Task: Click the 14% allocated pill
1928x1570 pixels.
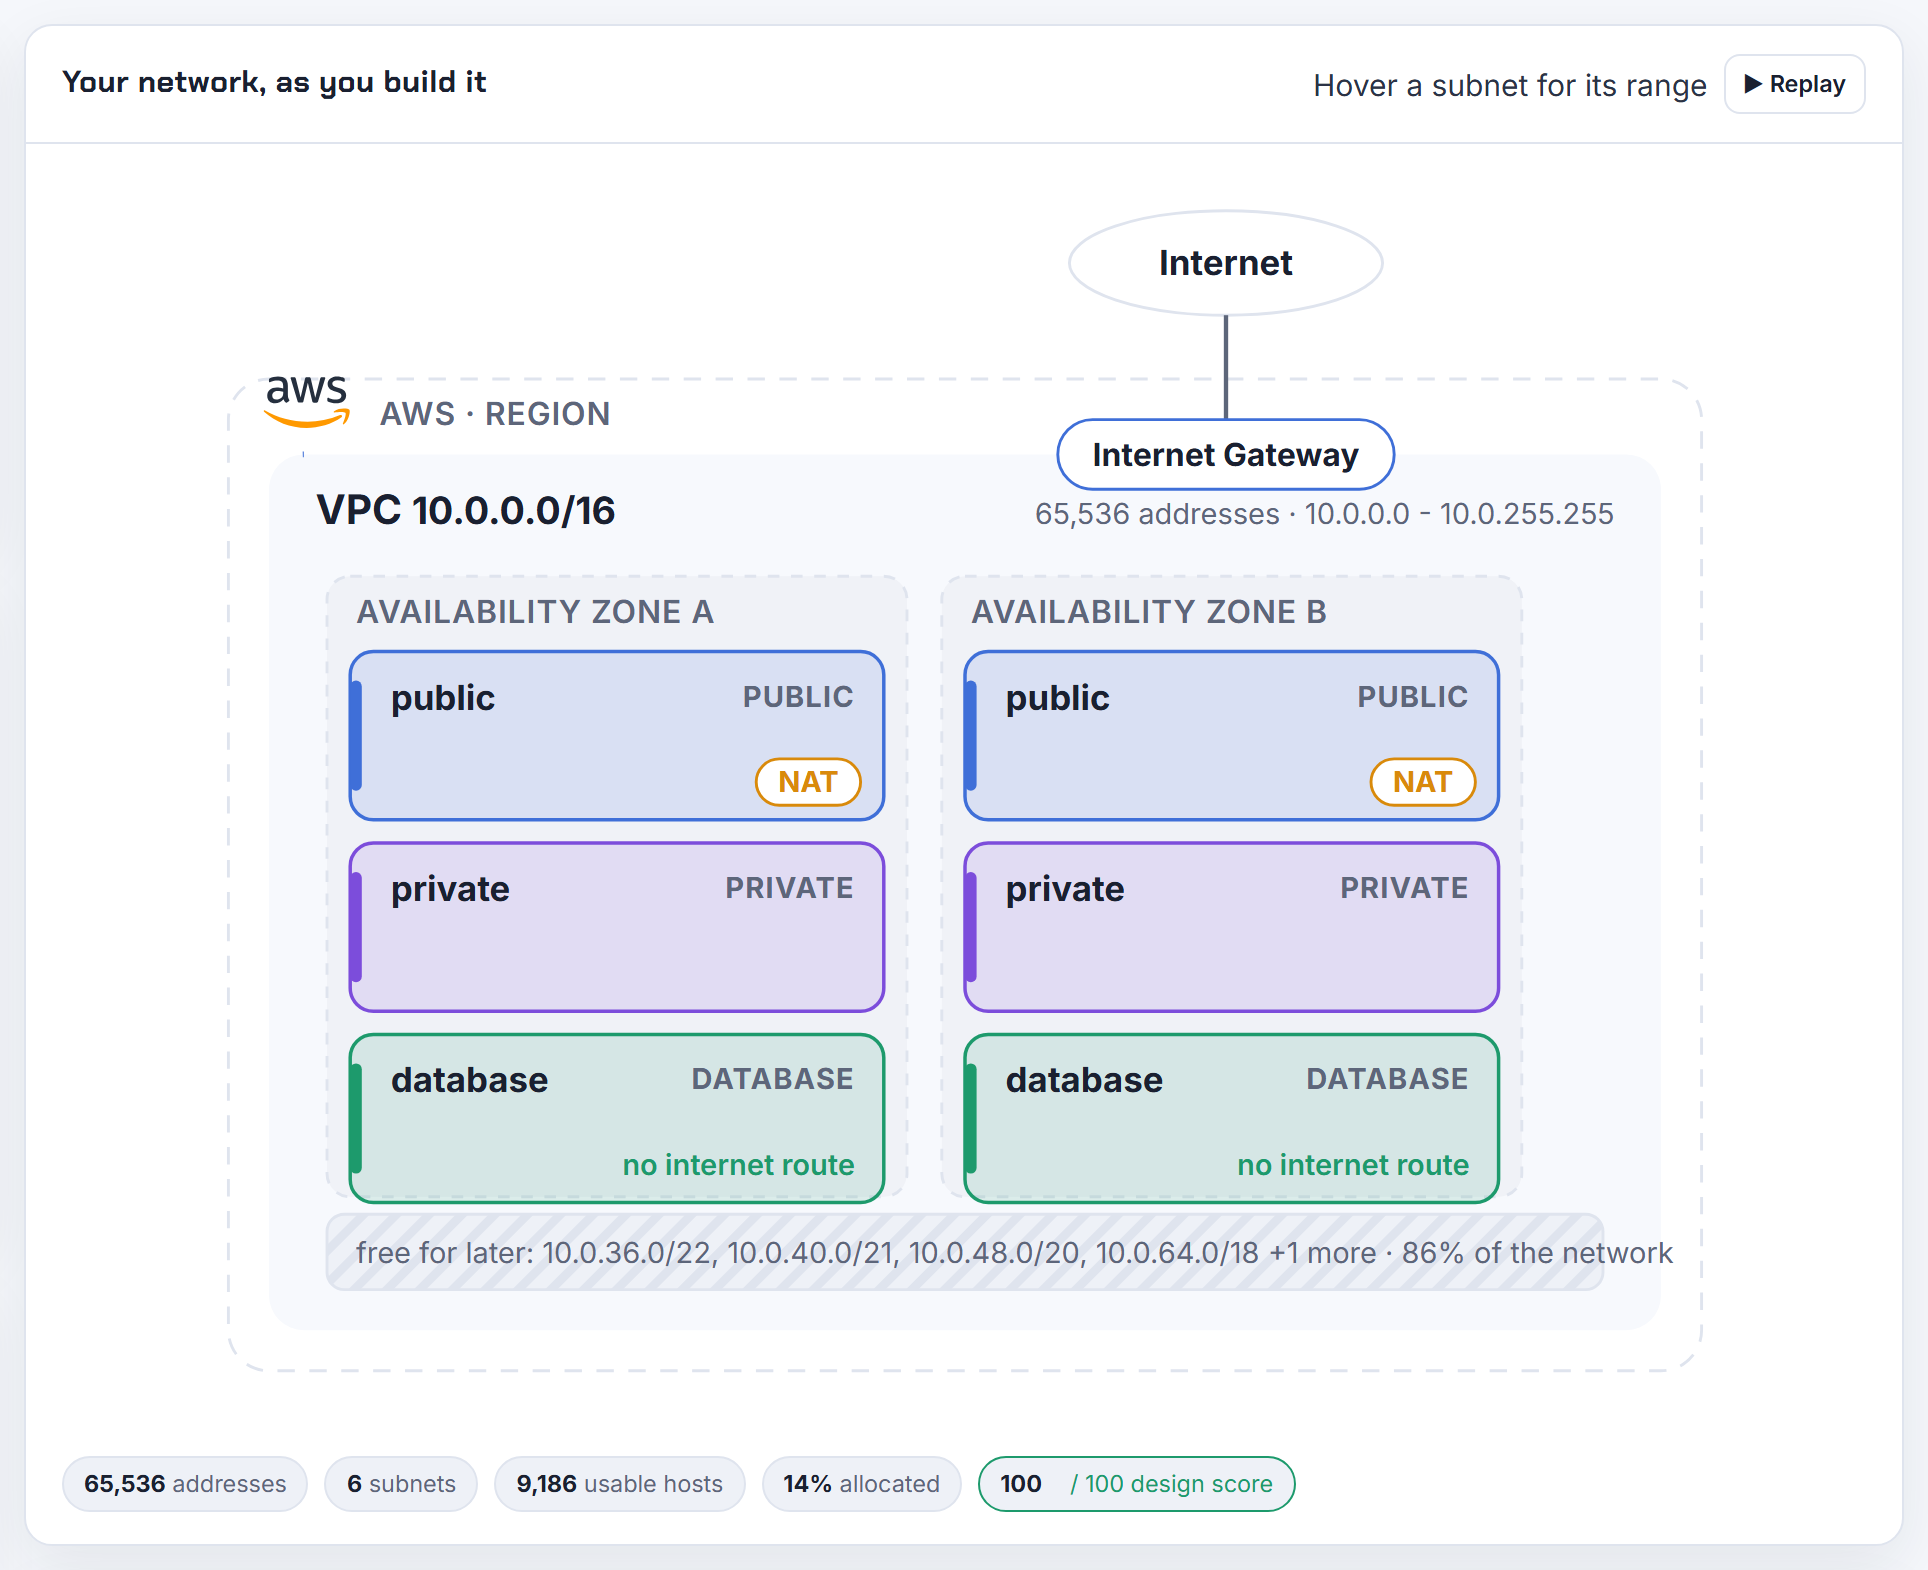Action: (x=862, y=1484)
